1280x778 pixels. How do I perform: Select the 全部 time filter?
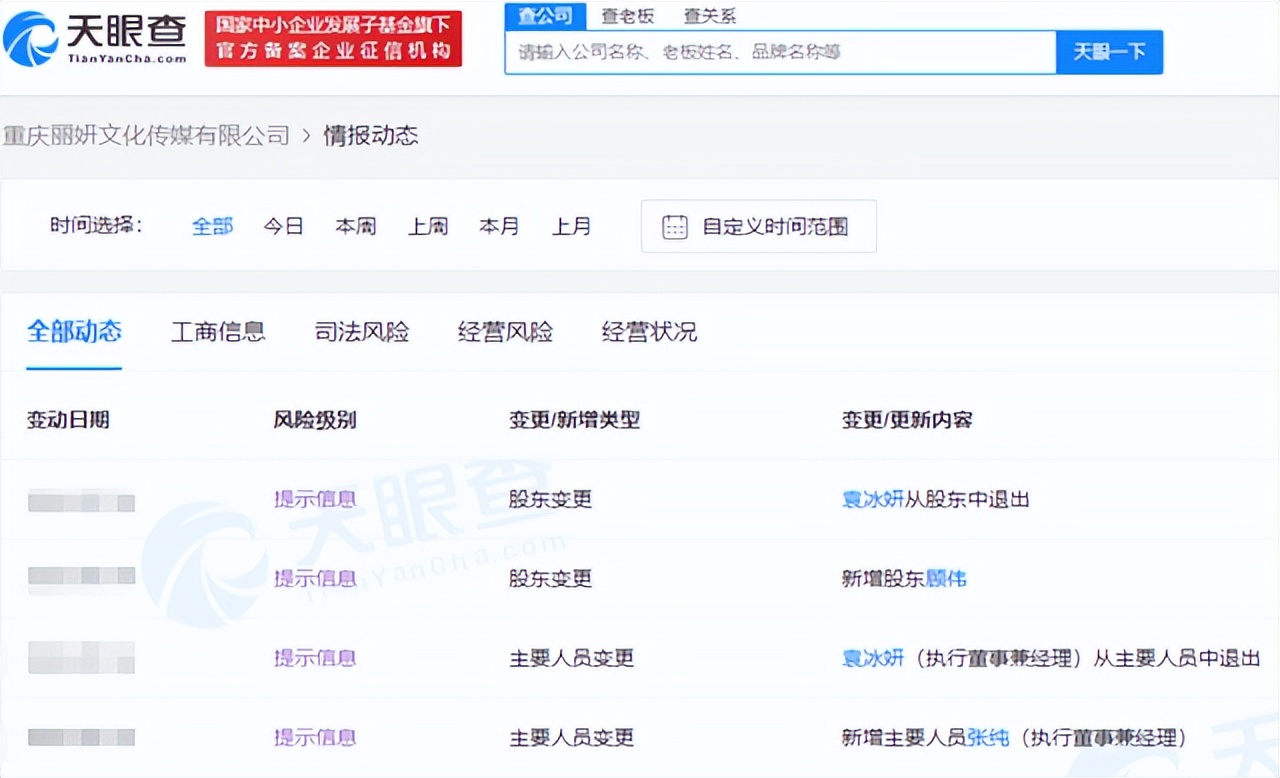coord(211,226)
